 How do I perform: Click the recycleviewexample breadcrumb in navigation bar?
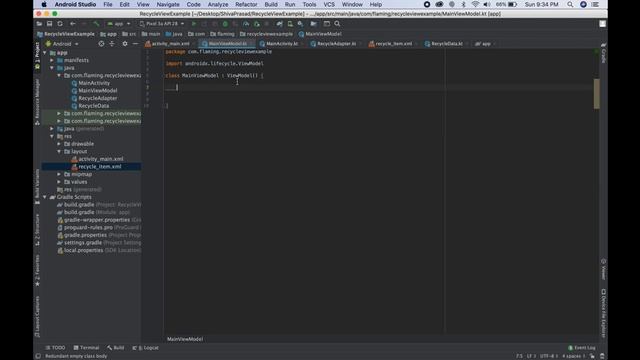(266, 34)
